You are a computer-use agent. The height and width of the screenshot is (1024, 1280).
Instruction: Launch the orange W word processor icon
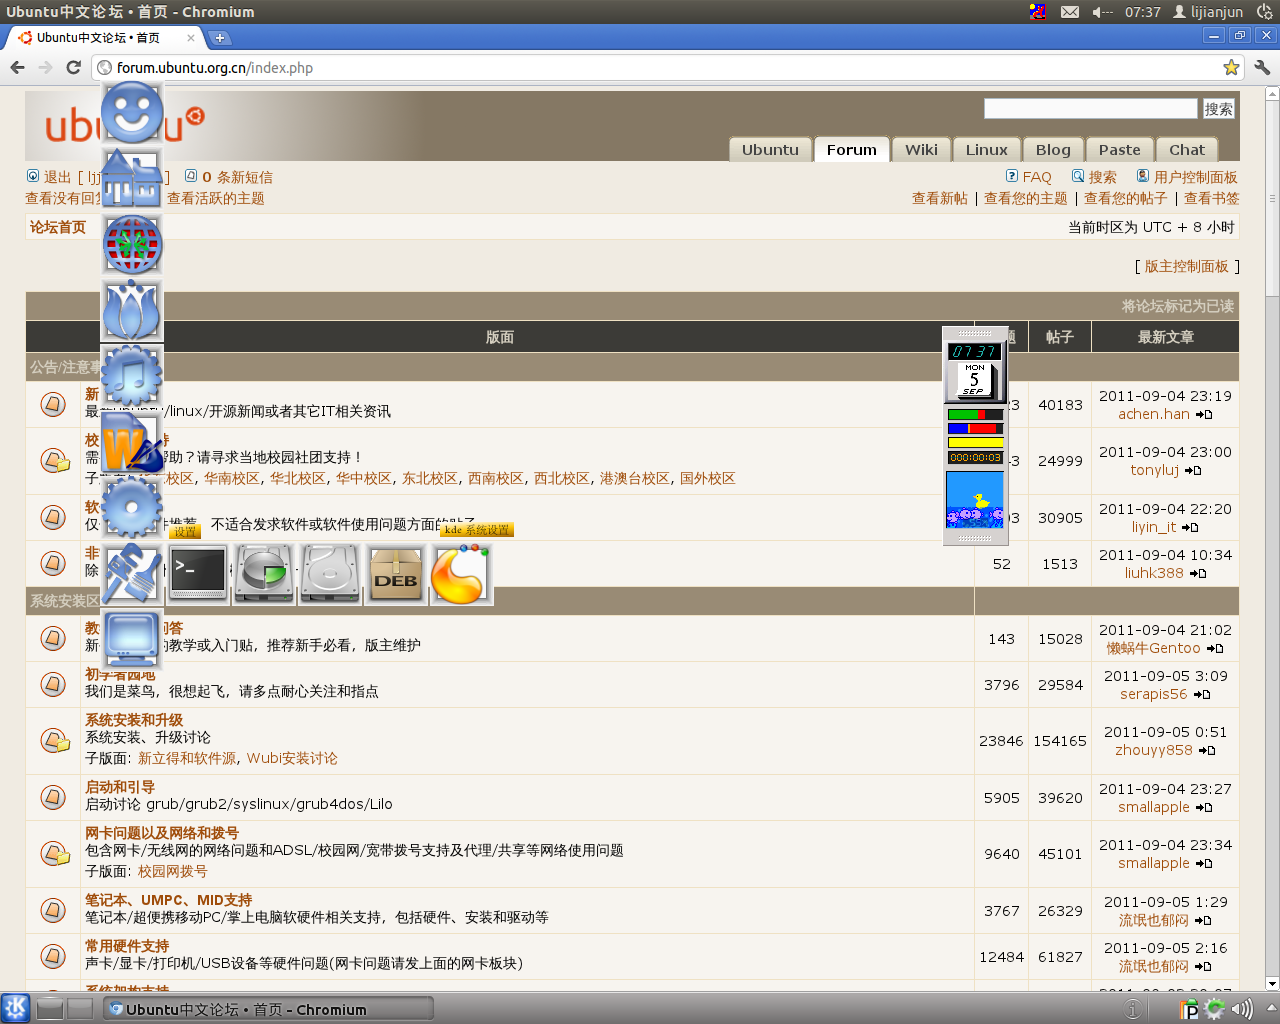pyautogui.click(x=132, y=442)
